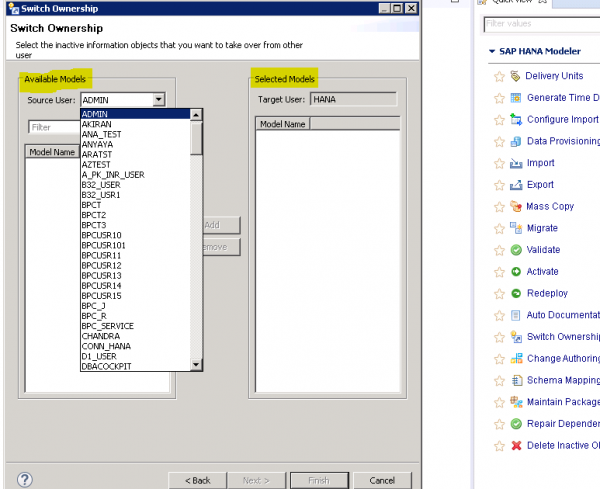Star the Import entry
600x489 pixels.
pyautogui.click(x=499, y=164)
